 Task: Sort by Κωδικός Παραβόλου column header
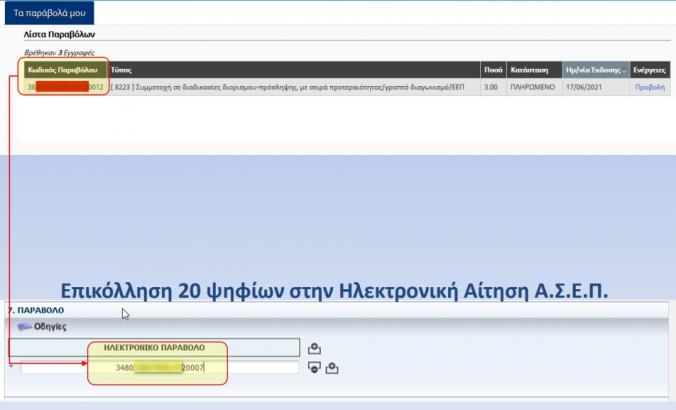pos(62,71)
